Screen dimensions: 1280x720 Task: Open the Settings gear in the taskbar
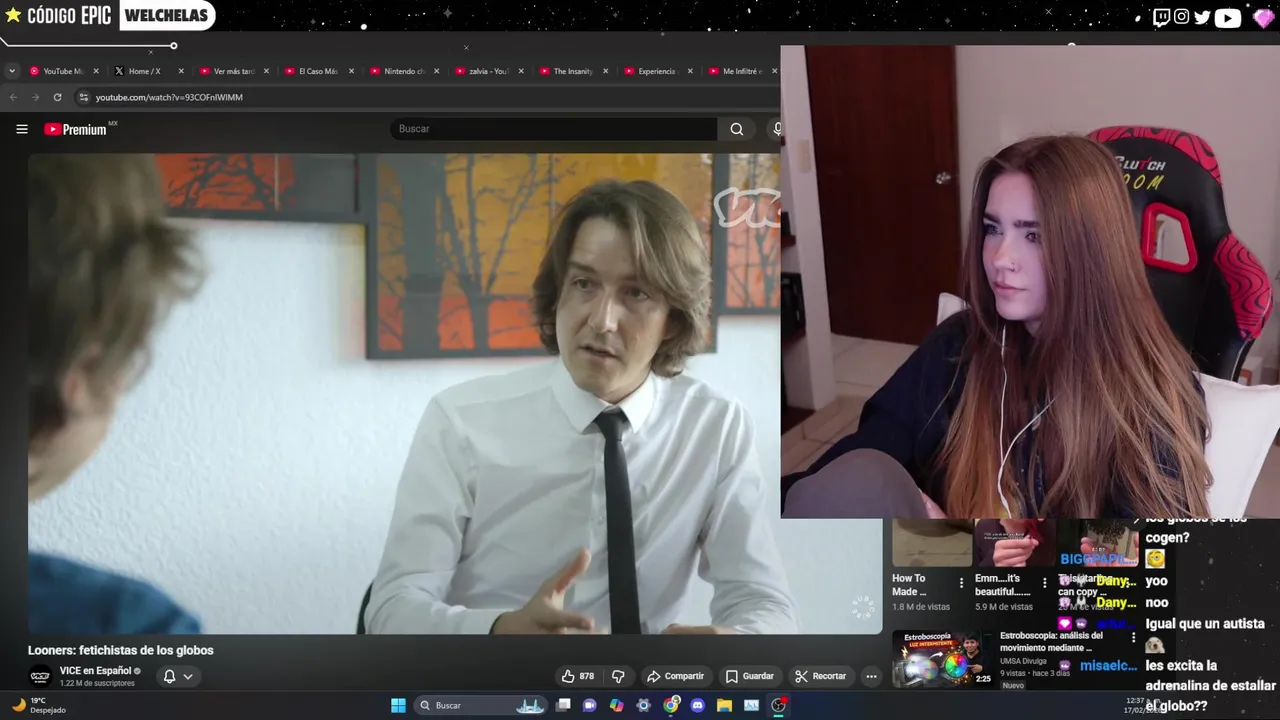pyautogui.click(x=643, y=705)
